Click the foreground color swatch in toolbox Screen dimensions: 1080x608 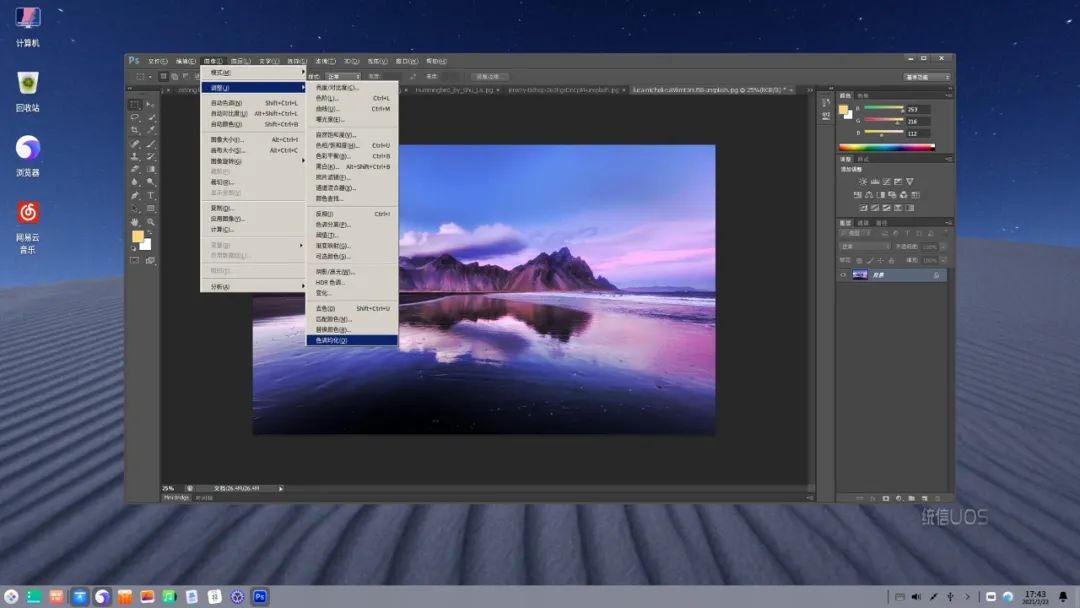138,237
